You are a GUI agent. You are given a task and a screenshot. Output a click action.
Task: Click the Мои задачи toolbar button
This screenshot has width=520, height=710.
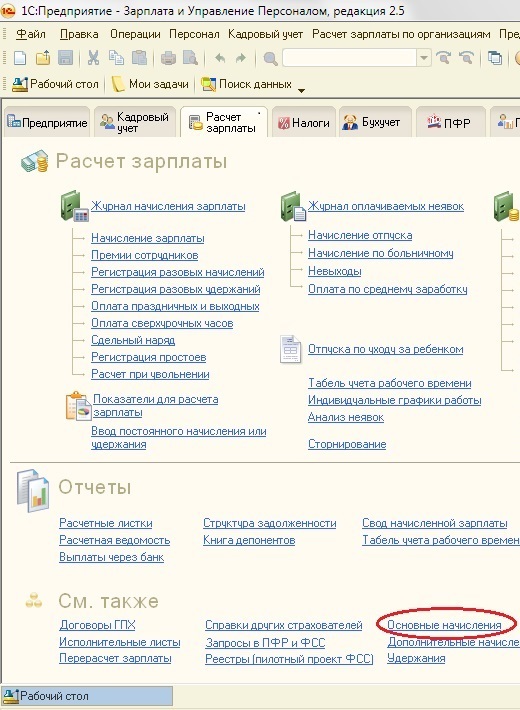[x=150, y=84]
